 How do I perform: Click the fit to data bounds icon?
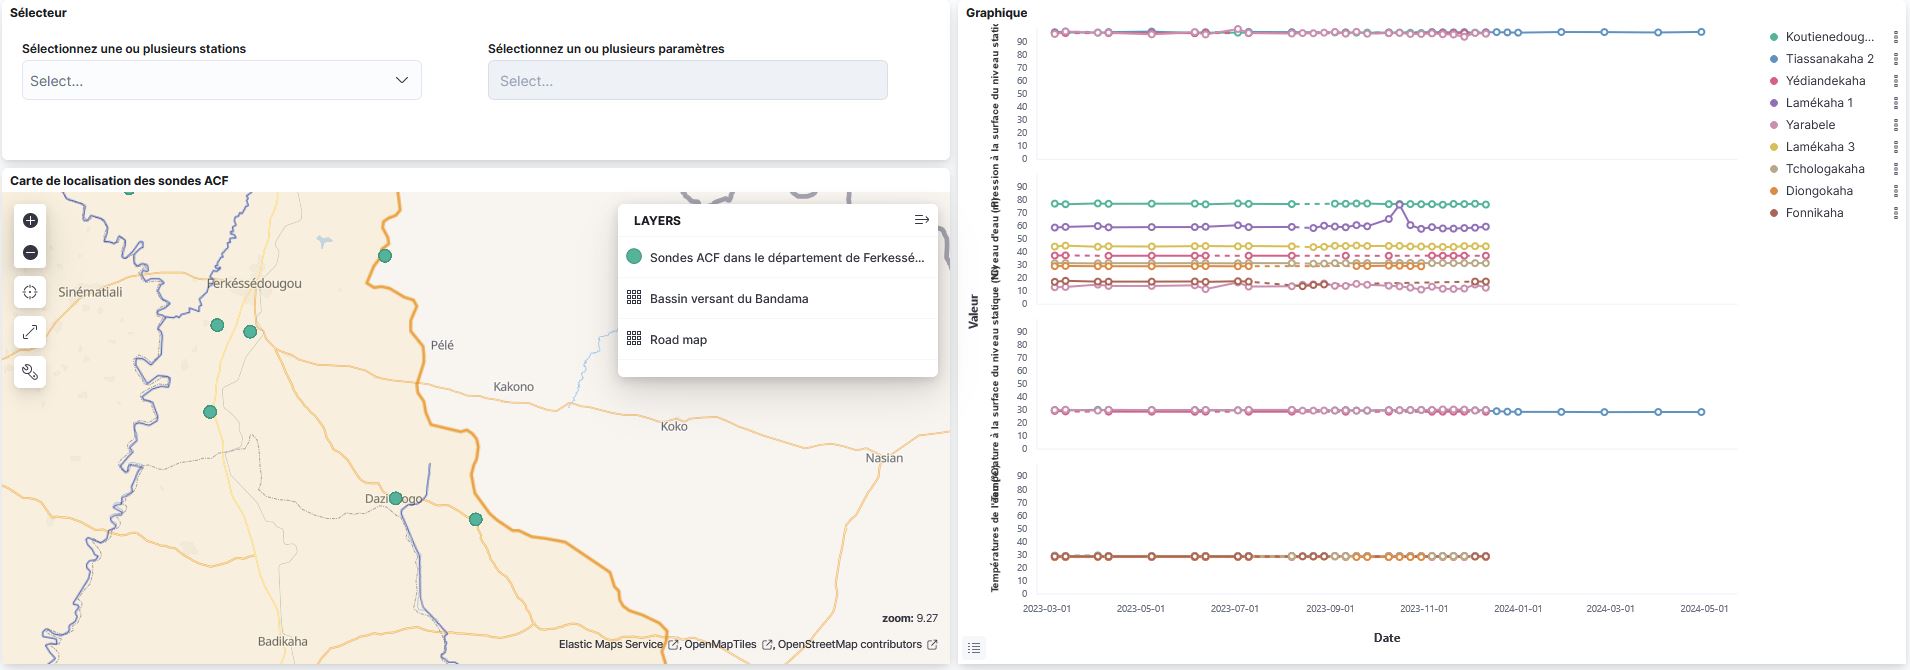tap(30, 293)
